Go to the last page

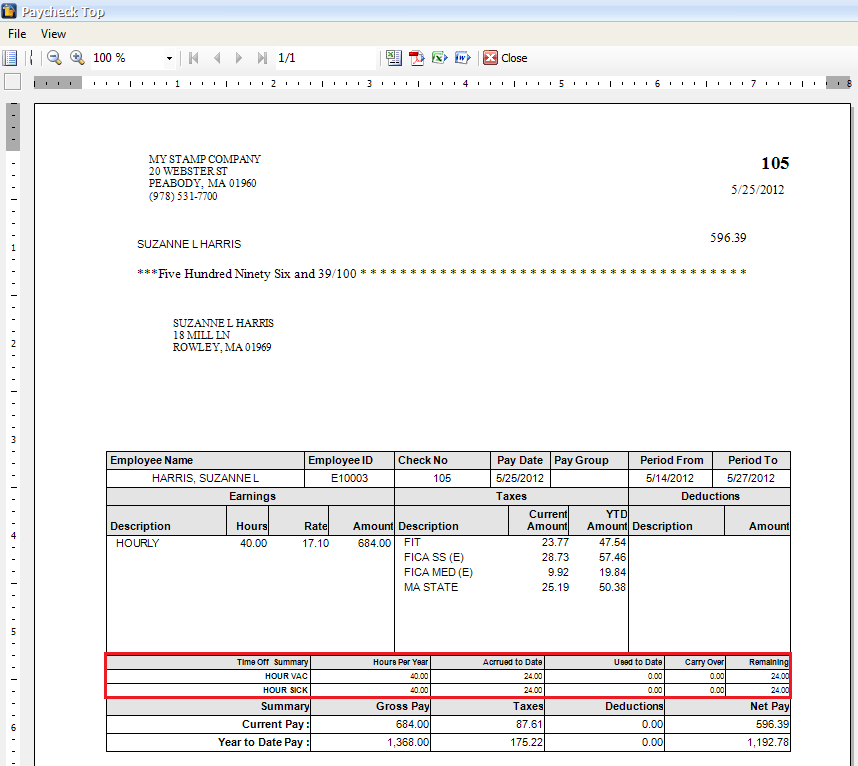[262, 57]
